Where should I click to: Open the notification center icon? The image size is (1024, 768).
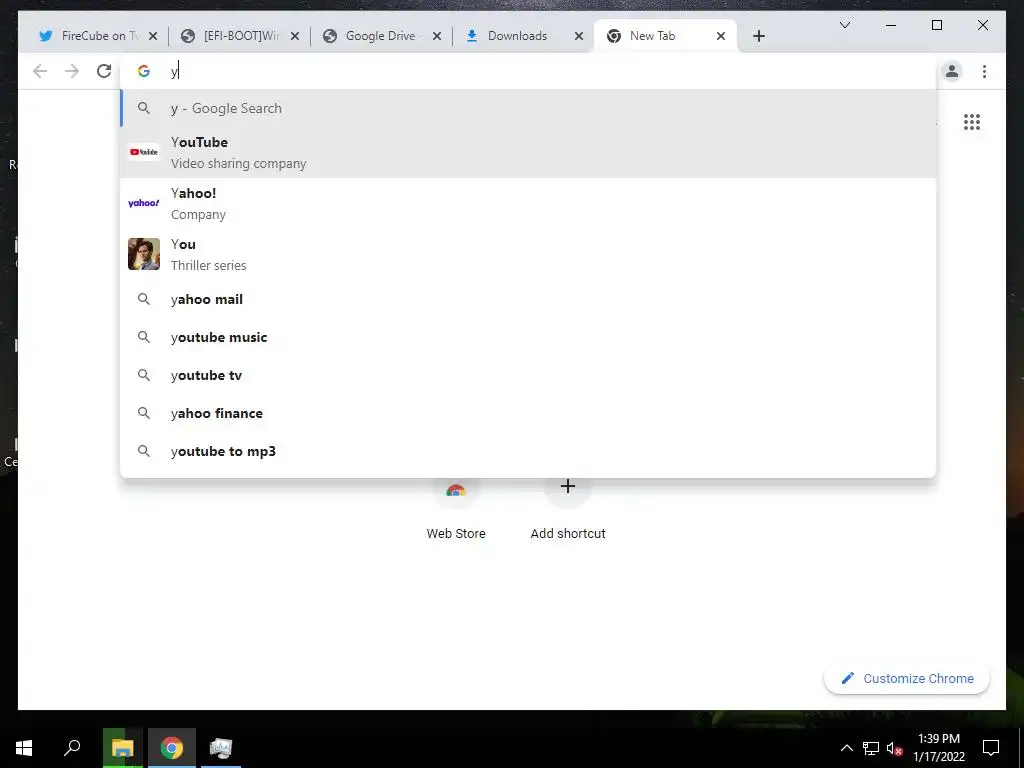991,748
